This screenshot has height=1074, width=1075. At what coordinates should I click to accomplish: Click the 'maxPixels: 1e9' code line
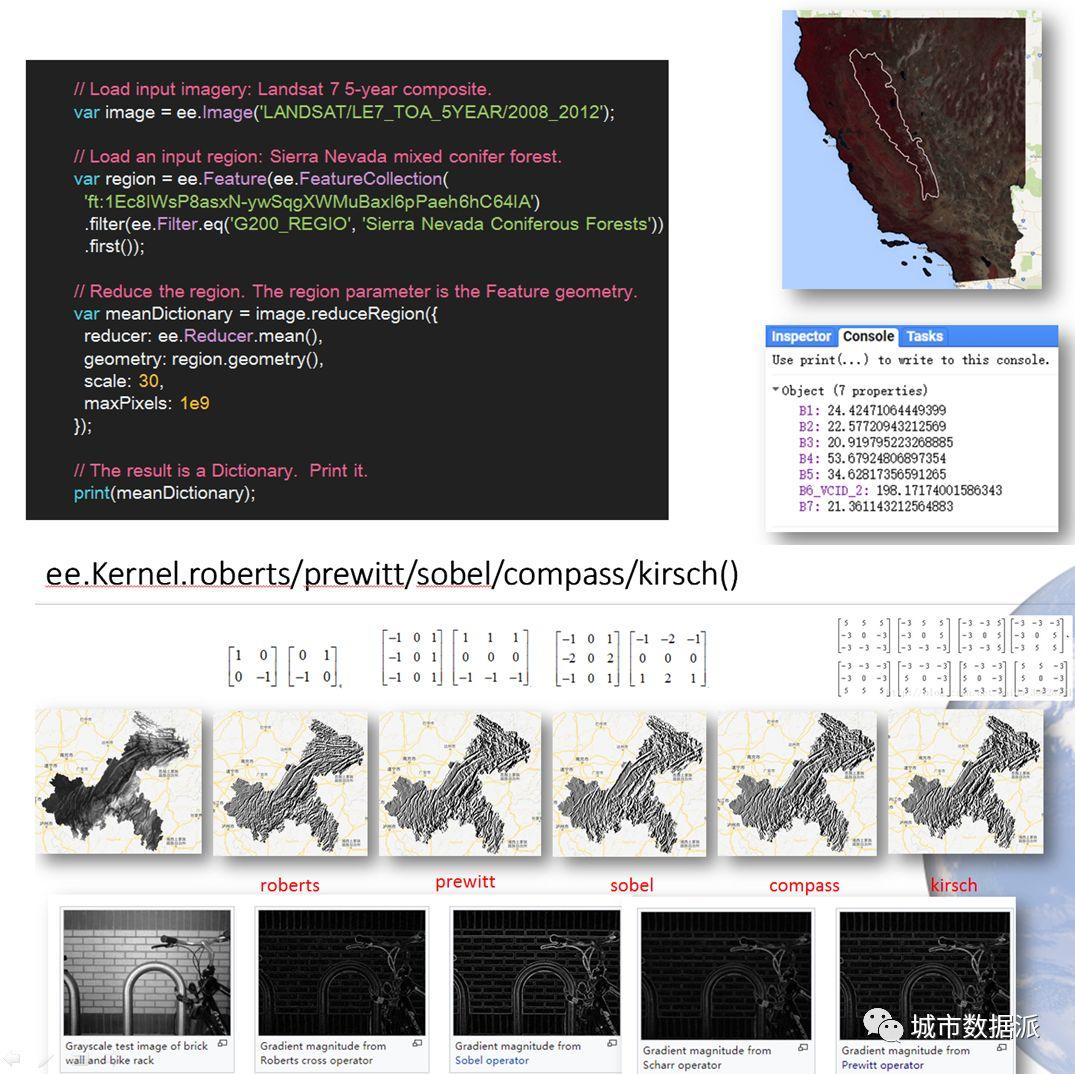pyautogui.click(x=147, y=403)
